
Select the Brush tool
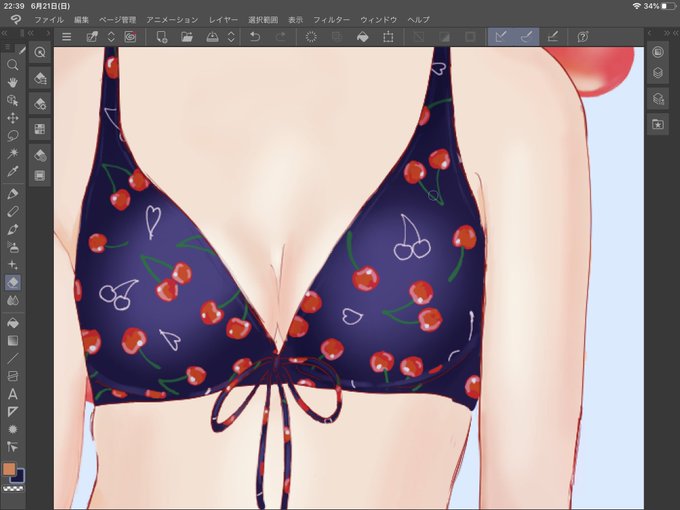coord(13,229)
